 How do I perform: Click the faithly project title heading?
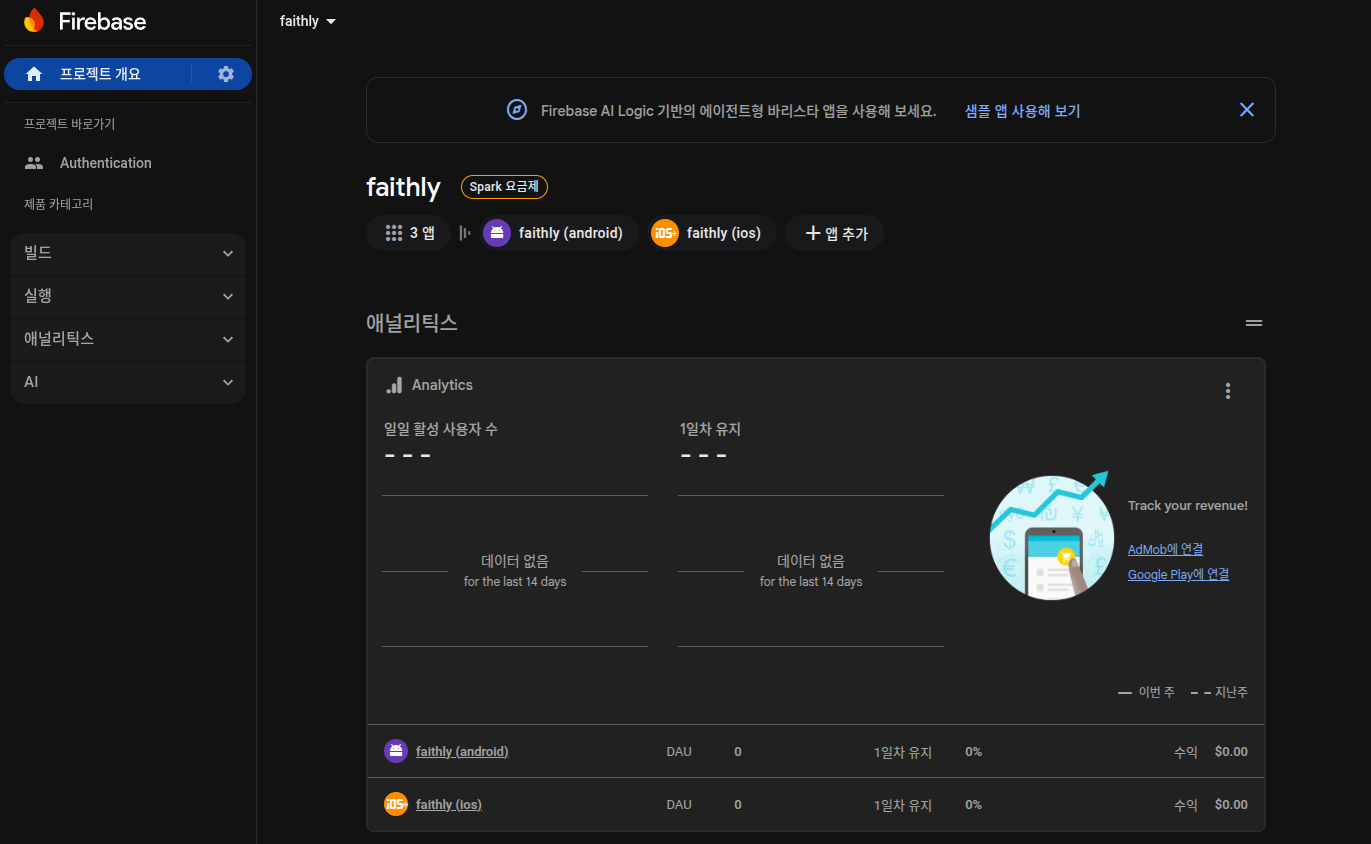403,187
